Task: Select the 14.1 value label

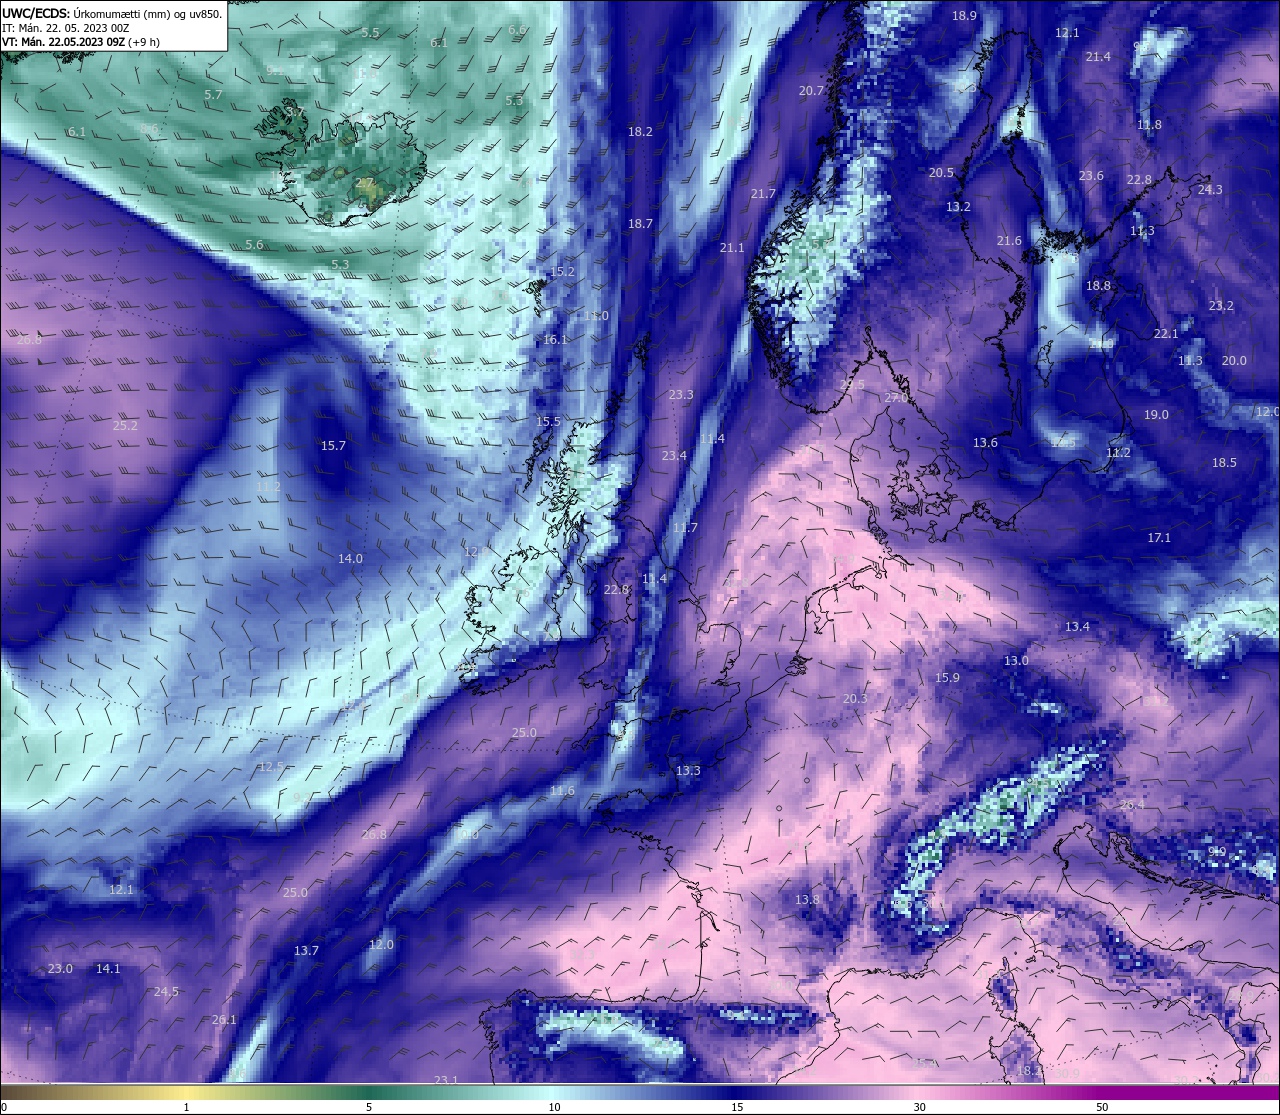Action: [x=108, y=969]
